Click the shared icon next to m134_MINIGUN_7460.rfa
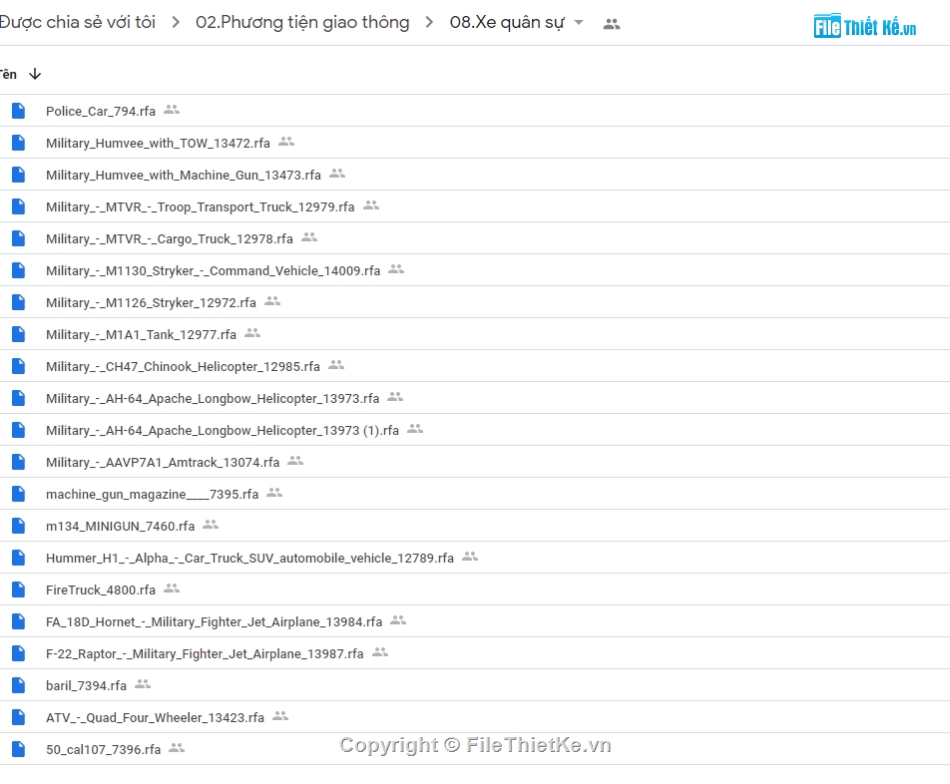Screen dimensions: 950x784 (x=211, y=525)
